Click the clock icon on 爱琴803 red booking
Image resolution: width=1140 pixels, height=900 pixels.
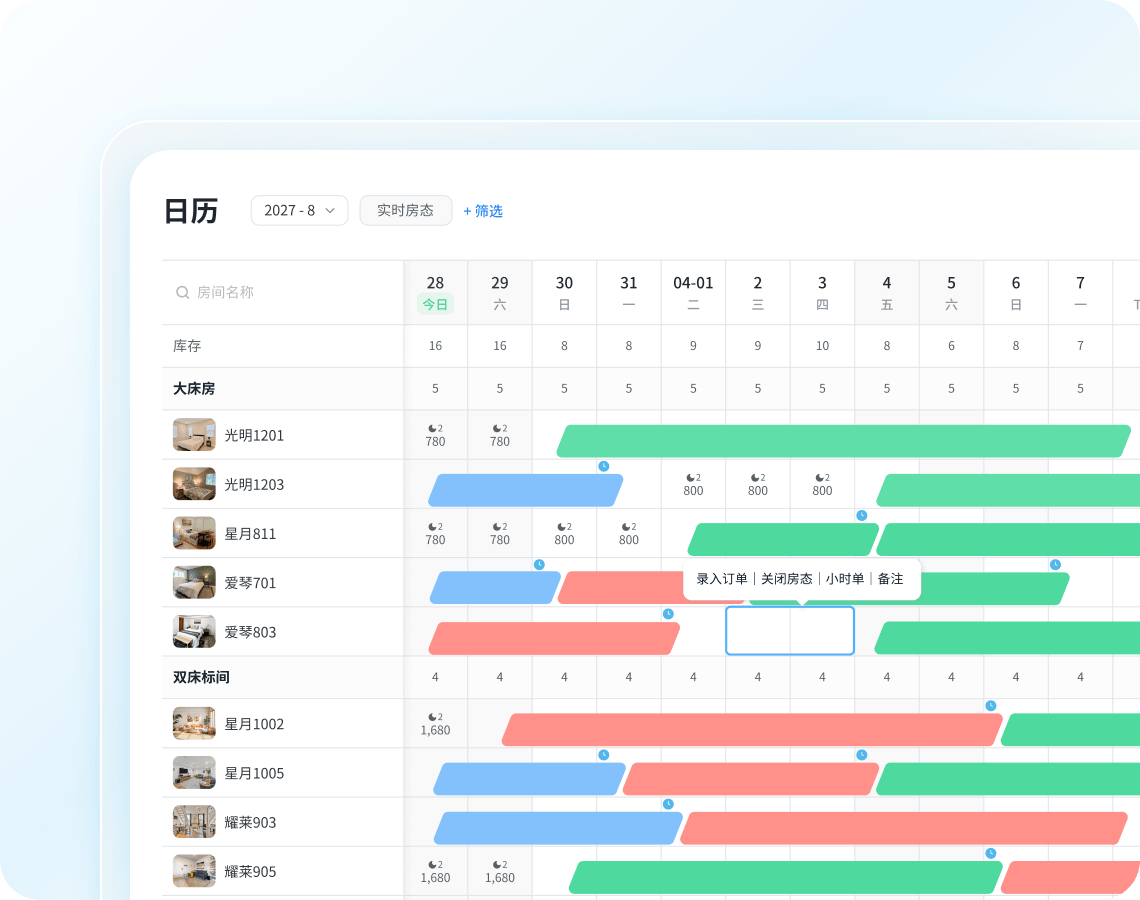click(668, 613)
